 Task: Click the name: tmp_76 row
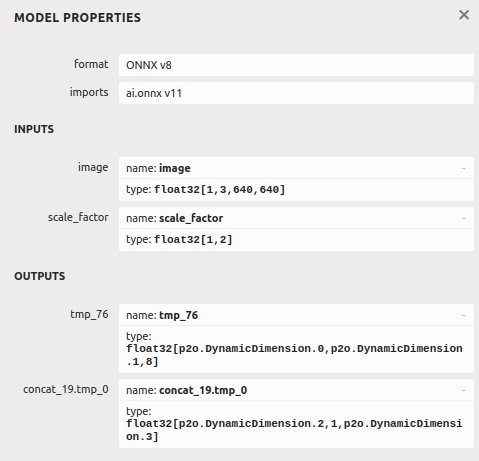[296, 315]
